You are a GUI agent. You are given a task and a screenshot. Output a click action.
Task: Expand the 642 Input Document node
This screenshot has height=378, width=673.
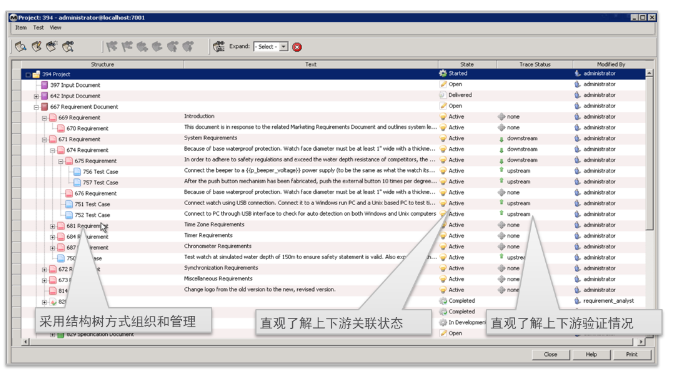(x=36, y=96)
